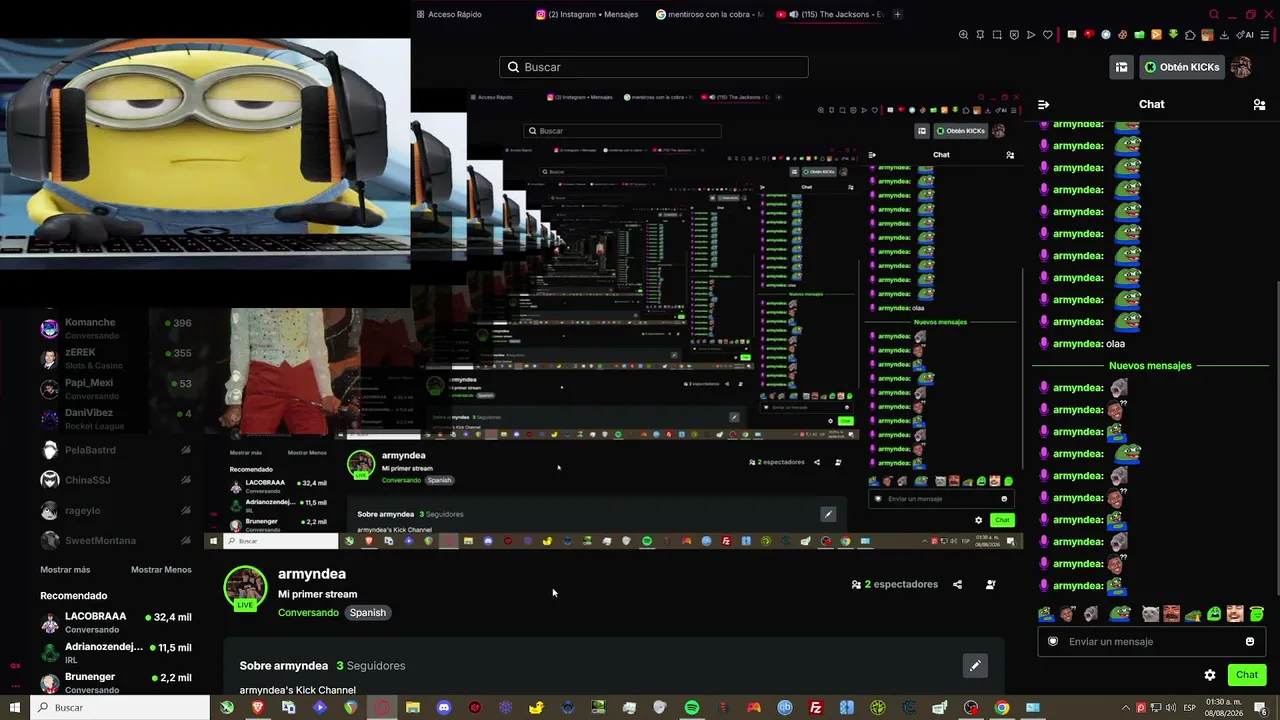The height and width of the screenshot is (720, 1280).
Task: Edit the Sobre armyndea section with pencil
Action: coord(975,666)
